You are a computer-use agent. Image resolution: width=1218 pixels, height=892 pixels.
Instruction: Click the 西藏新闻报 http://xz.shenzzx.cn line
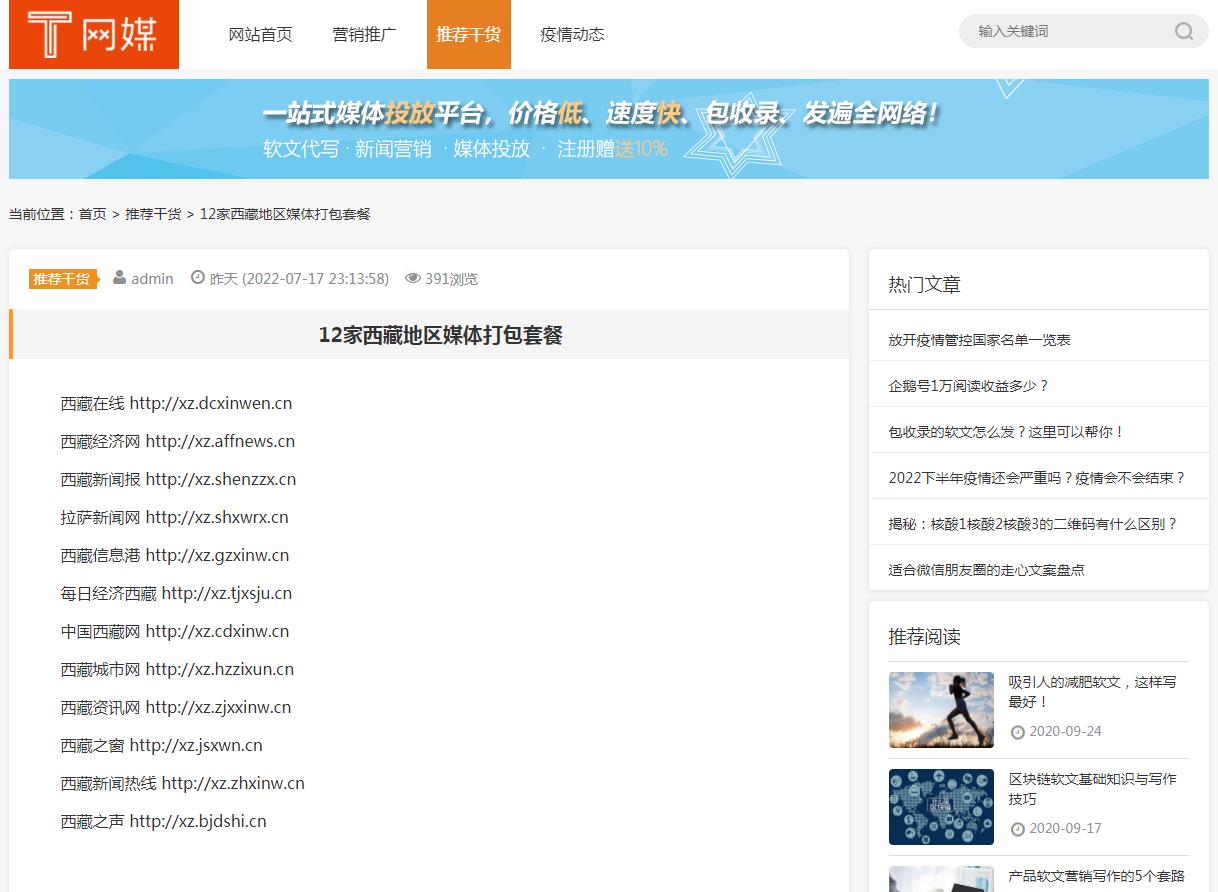pyautogui.click(x=178, y=480)
